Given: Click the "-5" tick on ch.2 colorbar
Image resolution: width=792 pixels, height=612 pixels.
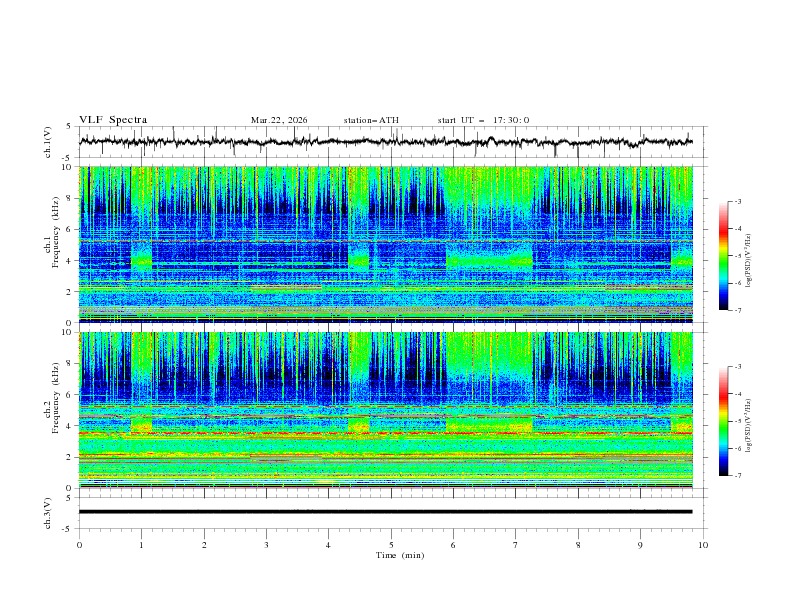Looking at the screenshot, I should pyautogui.click(x=738, y=421).
